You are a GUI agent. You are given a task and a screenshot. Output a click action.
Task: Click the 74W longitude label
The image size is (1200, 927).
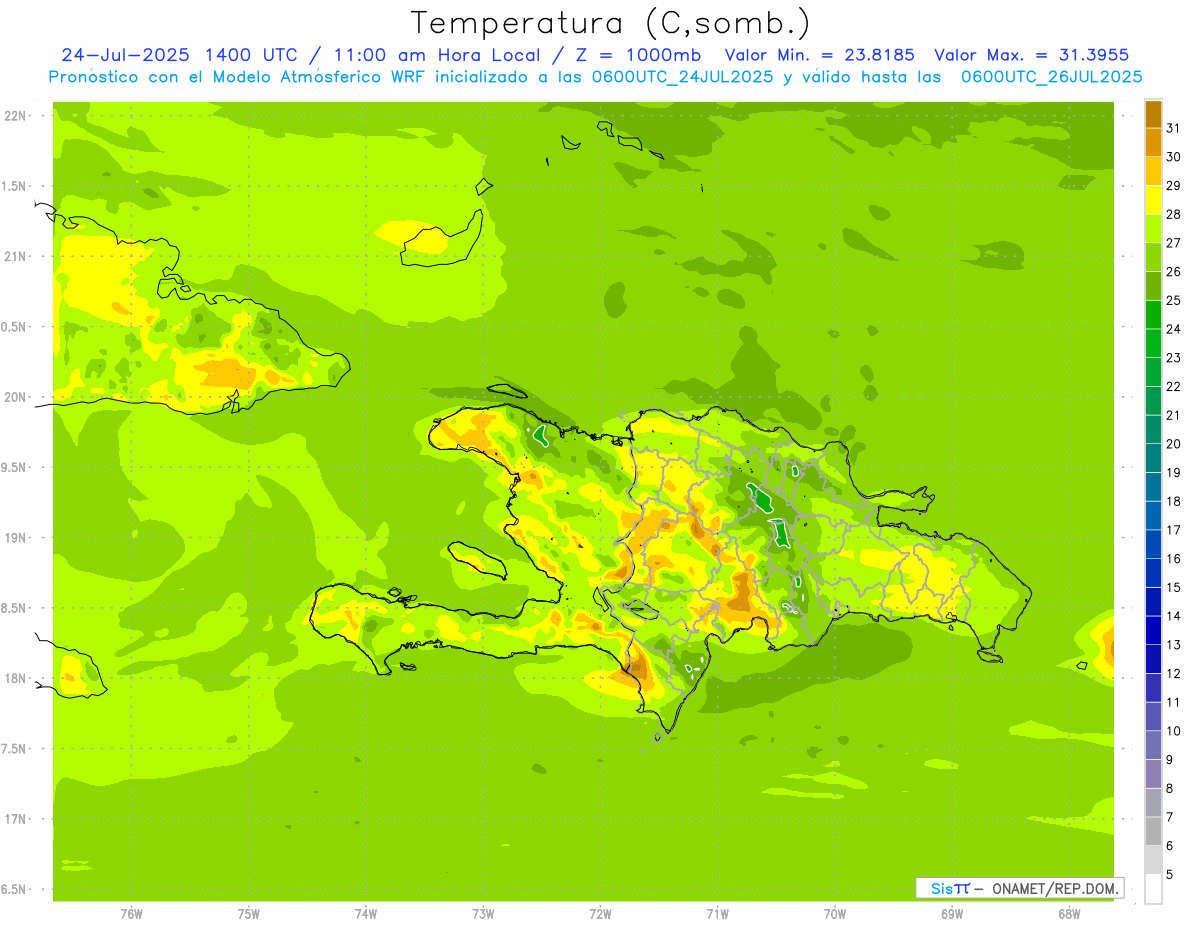(366, 914)
